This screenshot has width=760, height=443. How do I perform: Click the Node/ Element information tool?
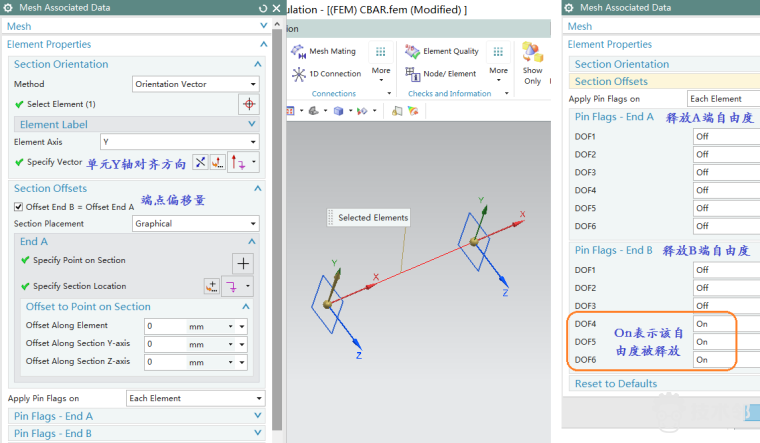coord(440,74)
